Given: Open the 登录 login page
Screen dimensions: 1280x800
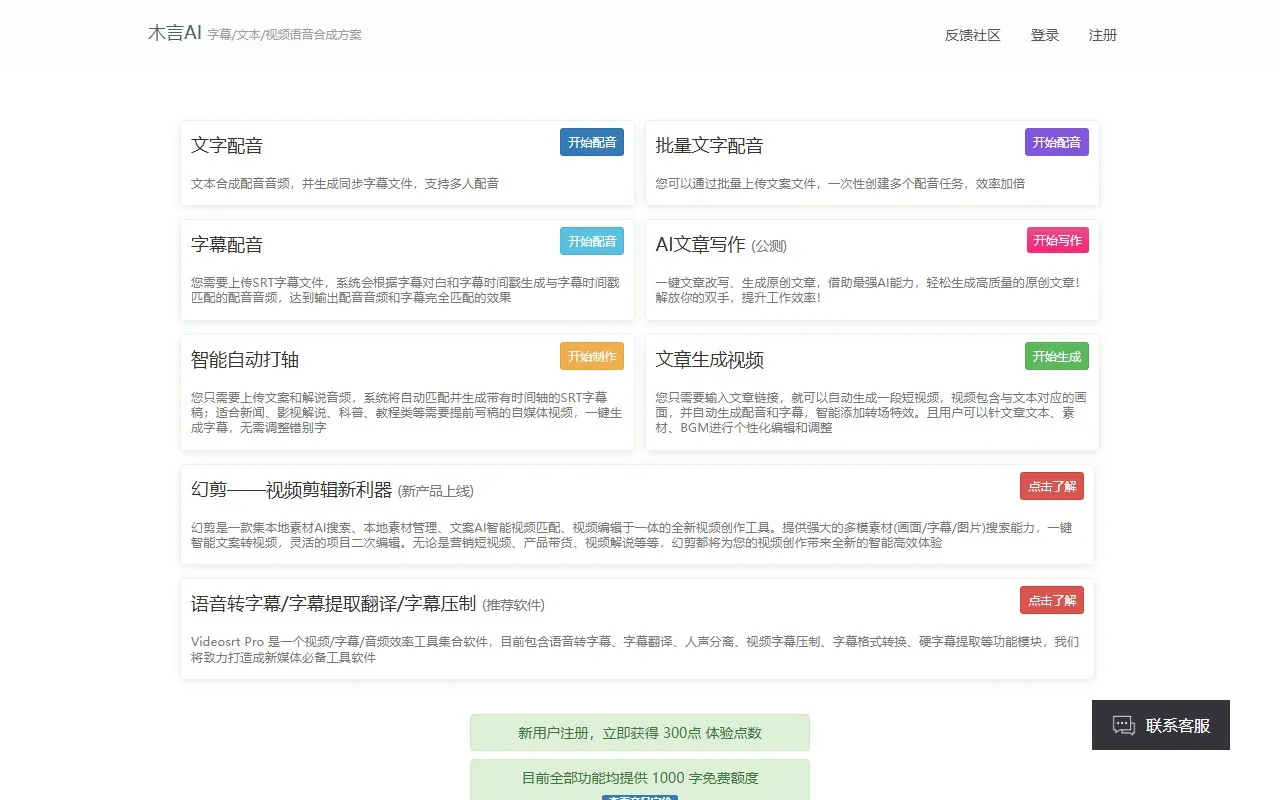Looking at the screenshot, I should click(x=1044, y=34).
